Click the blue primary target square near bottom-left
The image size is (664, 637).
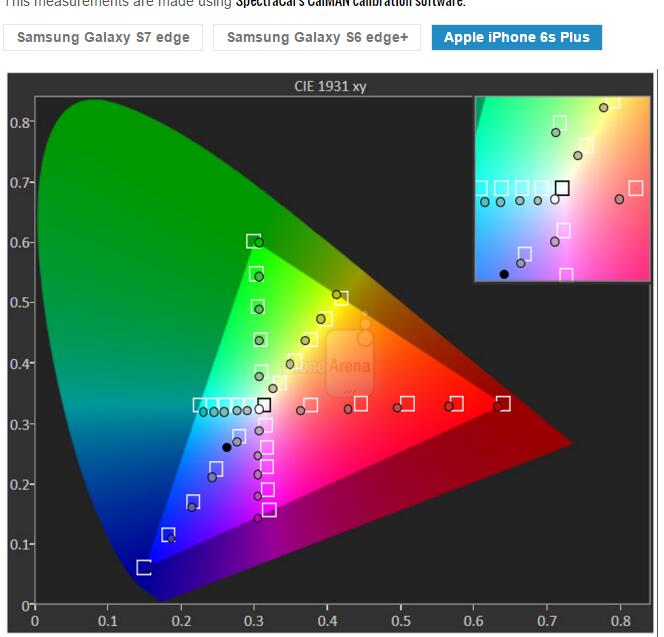[144, 568]
